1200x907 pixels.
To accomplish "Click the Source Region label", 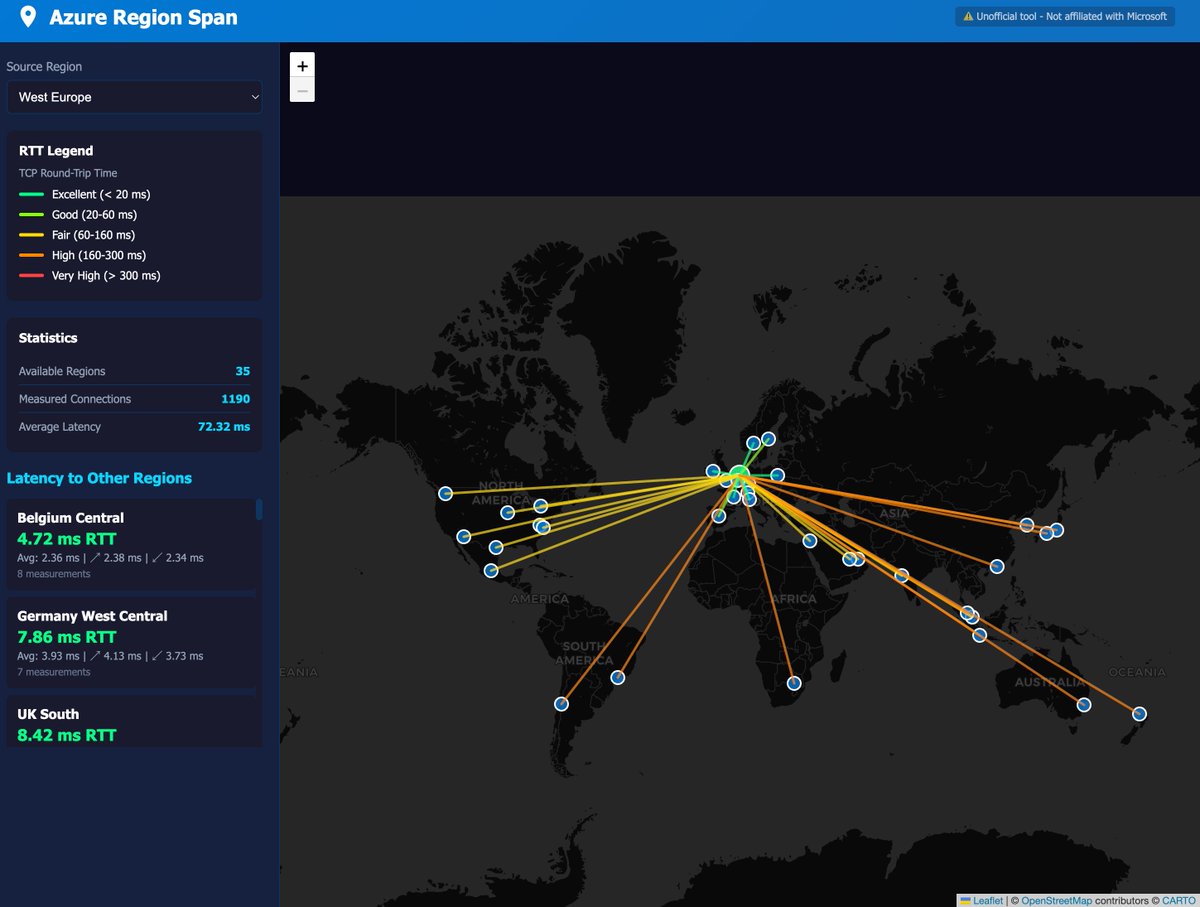I will [44, 66].
